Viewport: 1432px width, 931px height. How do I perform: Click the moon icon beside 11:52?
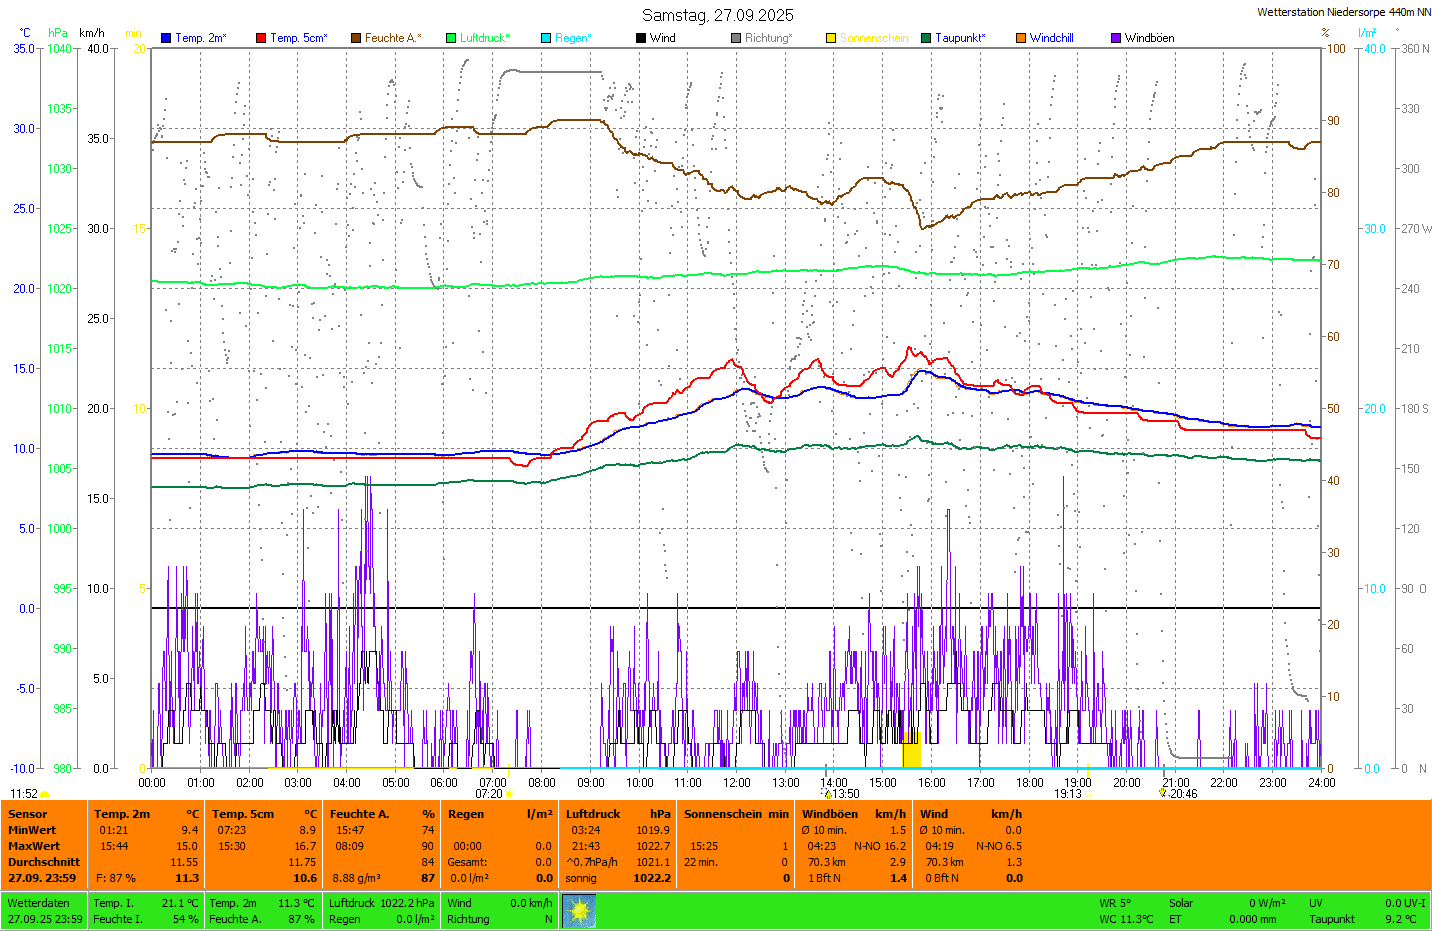click(x=44, y=794)
